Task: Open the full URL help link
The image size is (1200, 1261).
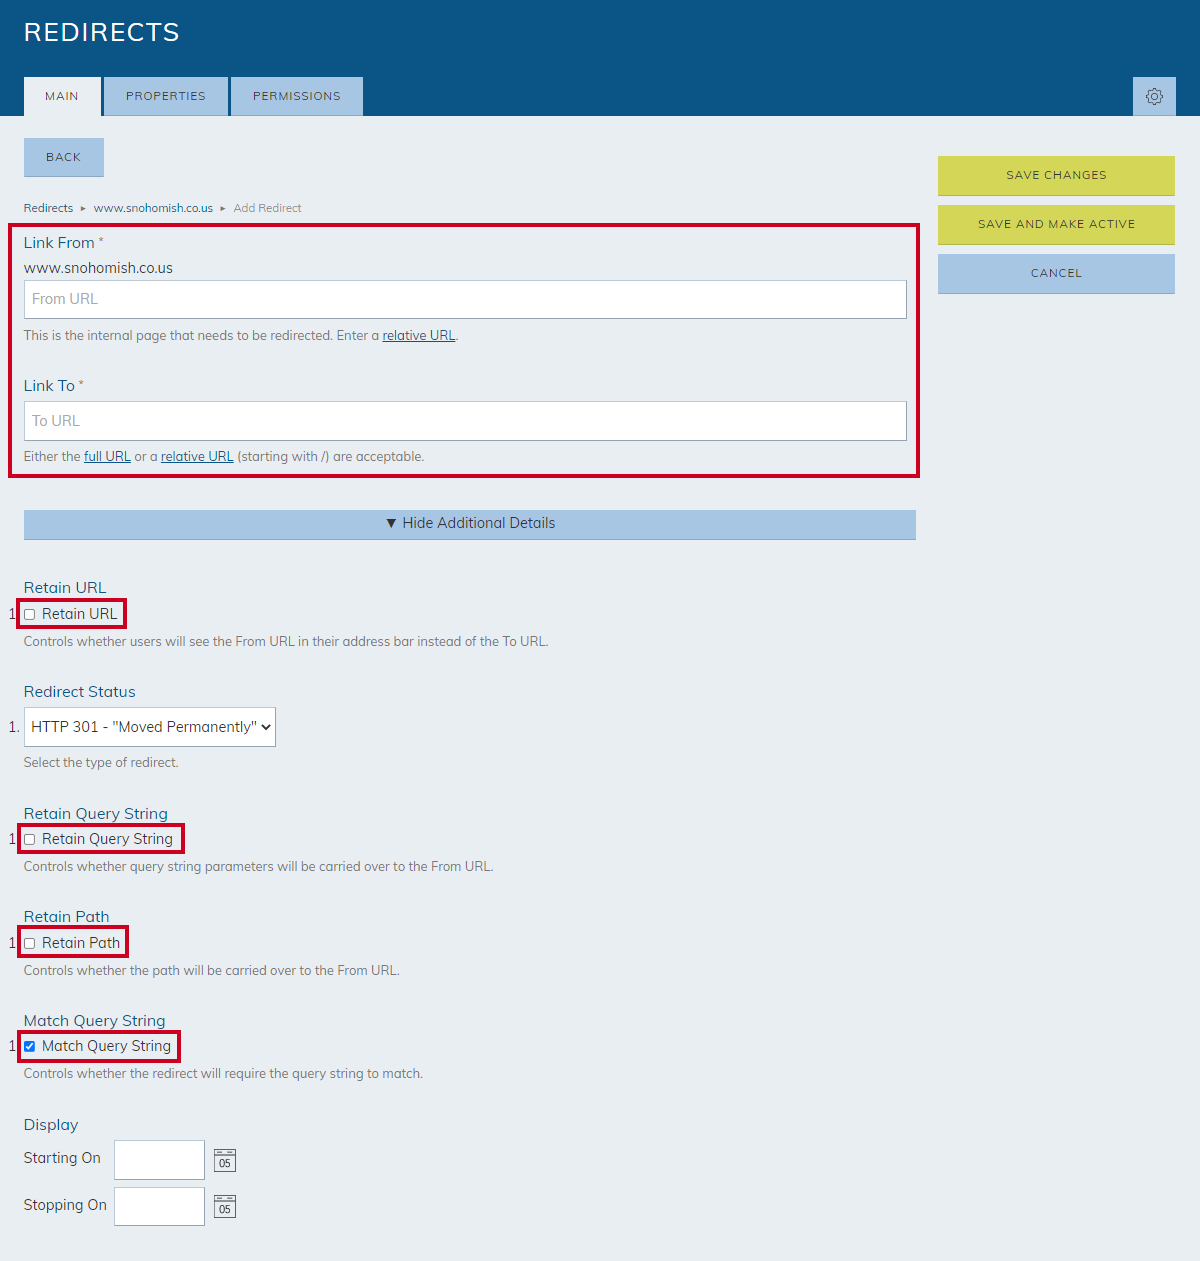Action: (107, 457)
